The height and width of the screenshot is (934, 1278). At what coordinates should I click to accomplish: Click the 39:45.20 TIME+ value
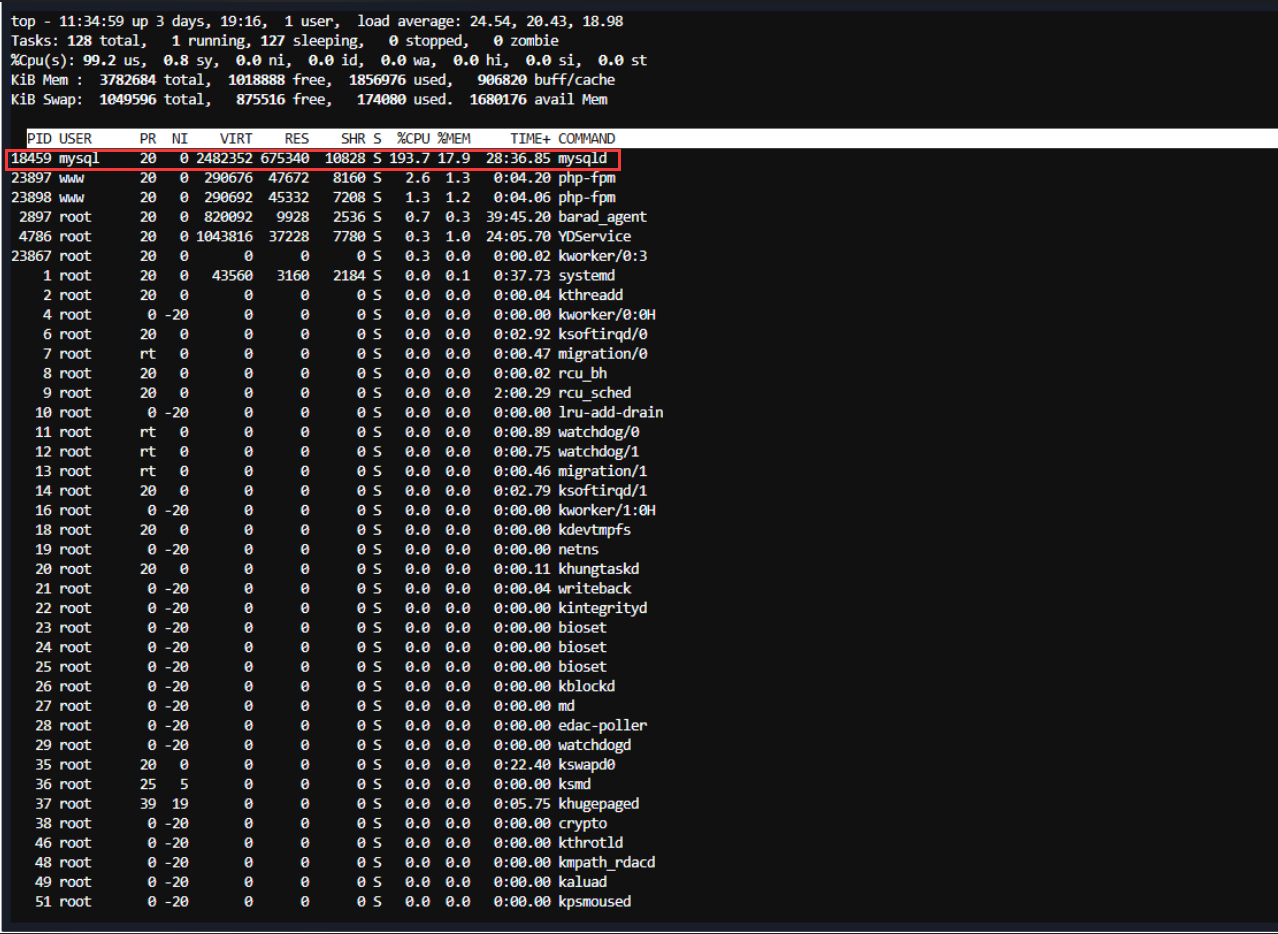tap(518, 217)
